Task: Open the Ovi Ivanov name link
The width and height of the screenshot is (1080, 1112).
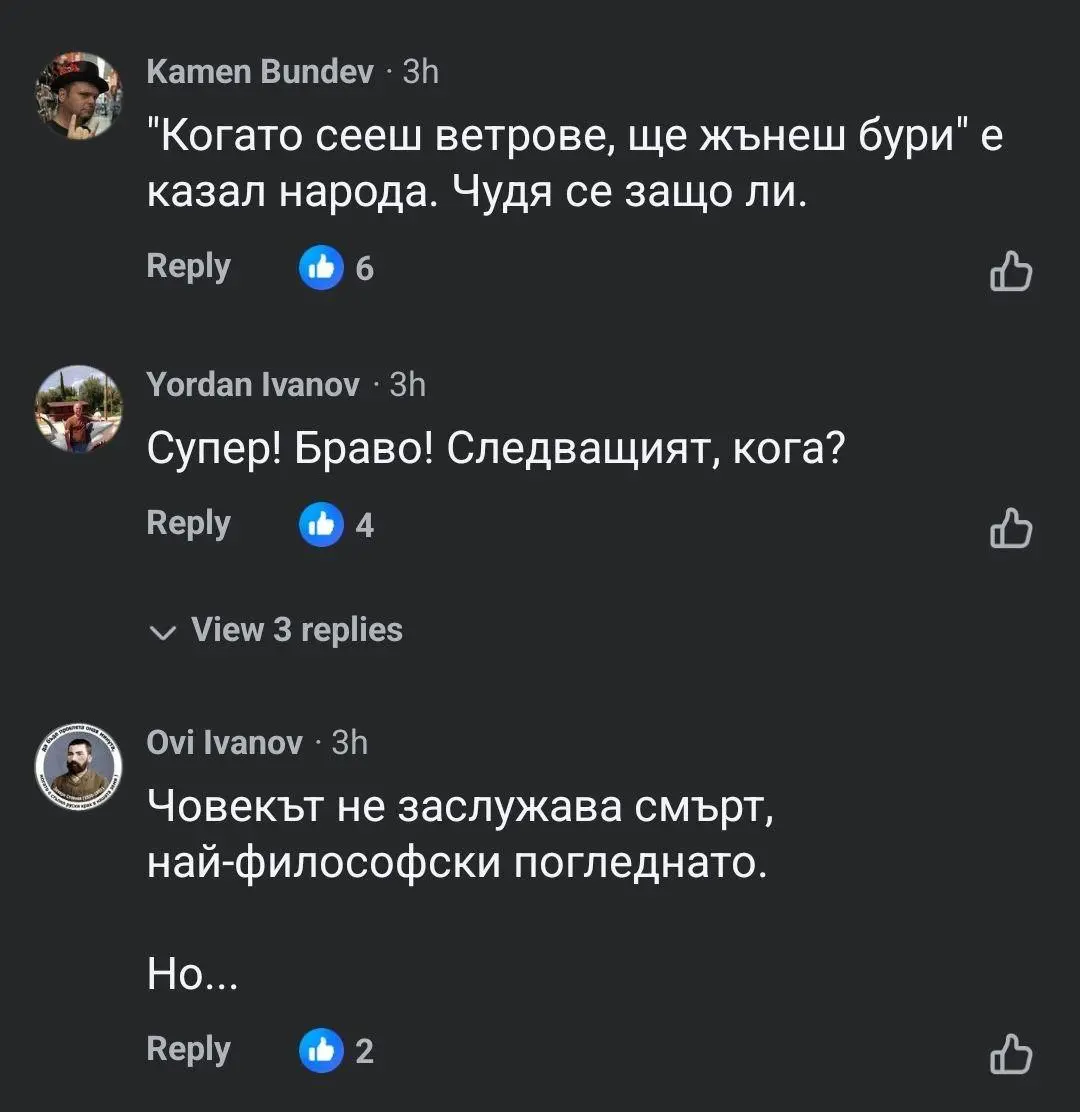Action: 224,742
